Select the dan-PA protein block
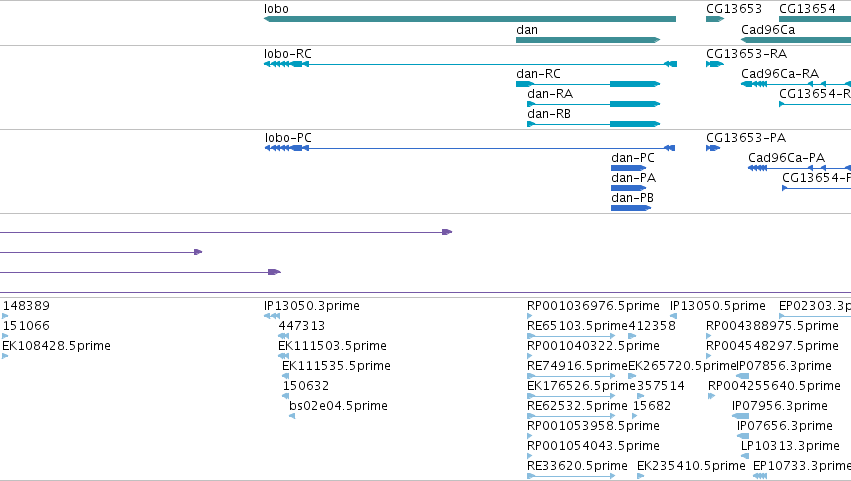851x481 pixels. point(628,188)
